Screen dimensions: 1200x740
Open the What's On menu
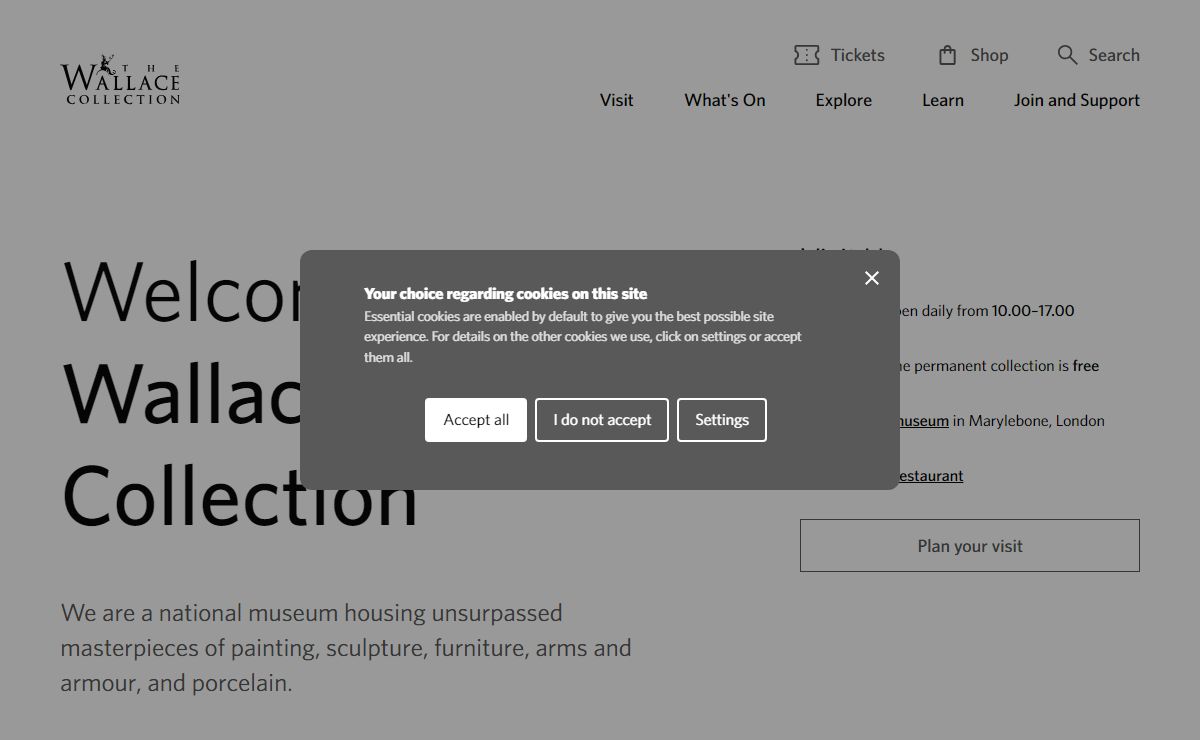tap(725, 100)
